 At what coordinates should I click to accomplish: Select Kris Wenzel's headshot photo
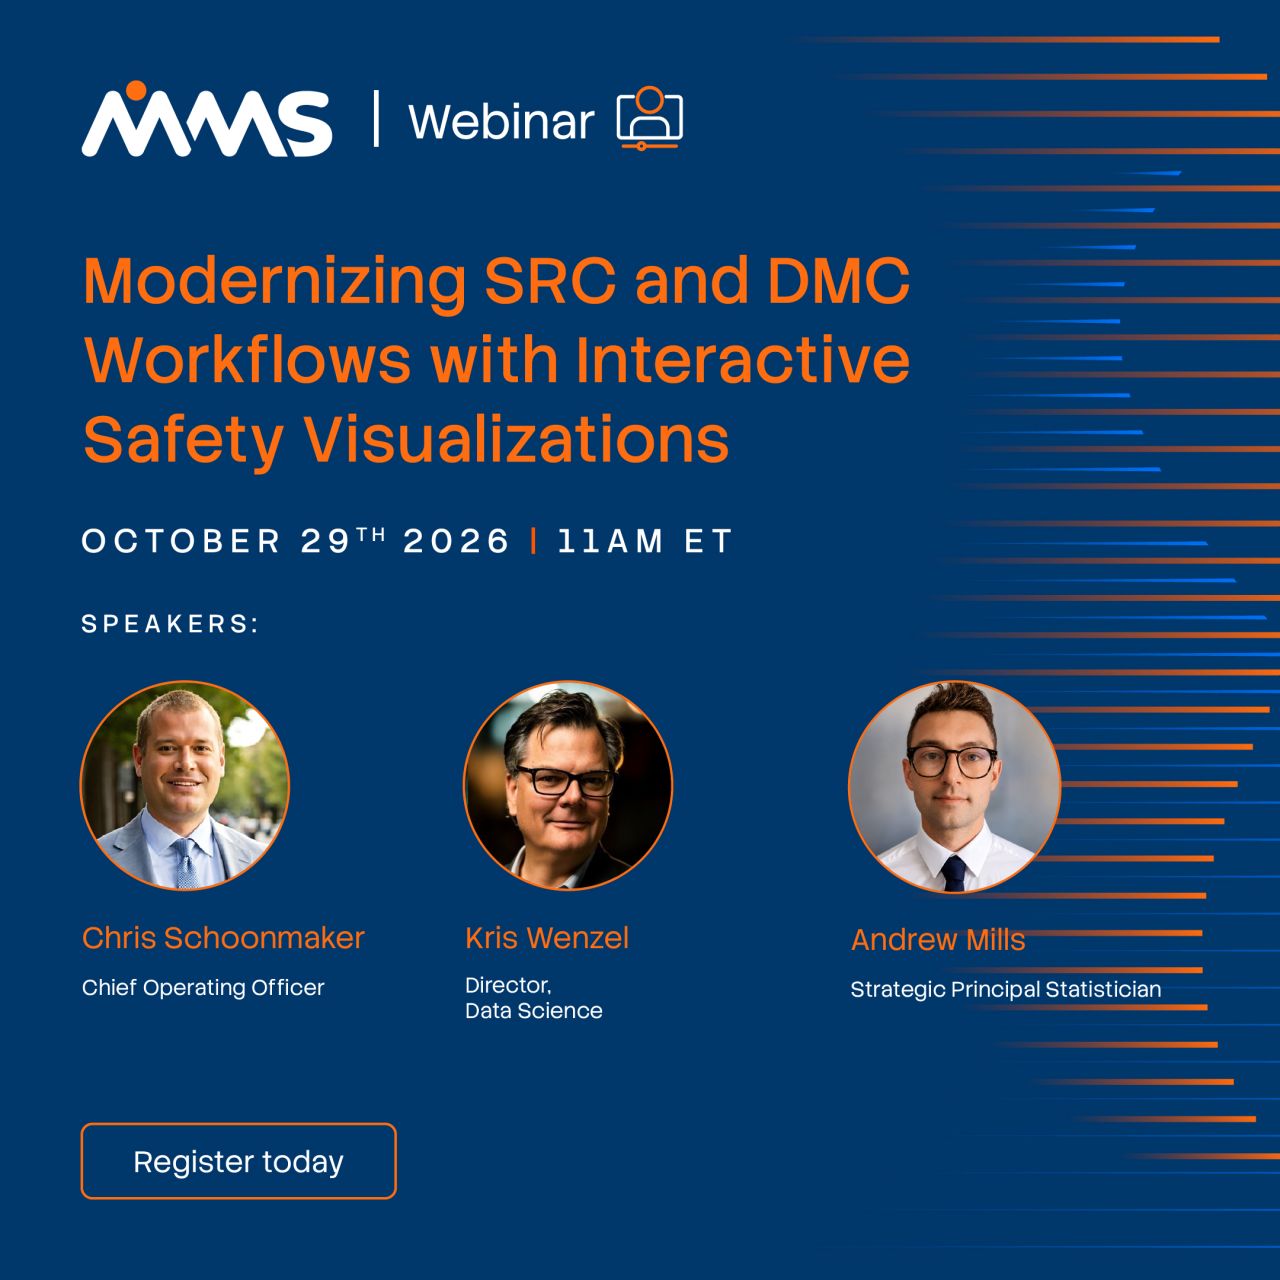coord(568,786)
